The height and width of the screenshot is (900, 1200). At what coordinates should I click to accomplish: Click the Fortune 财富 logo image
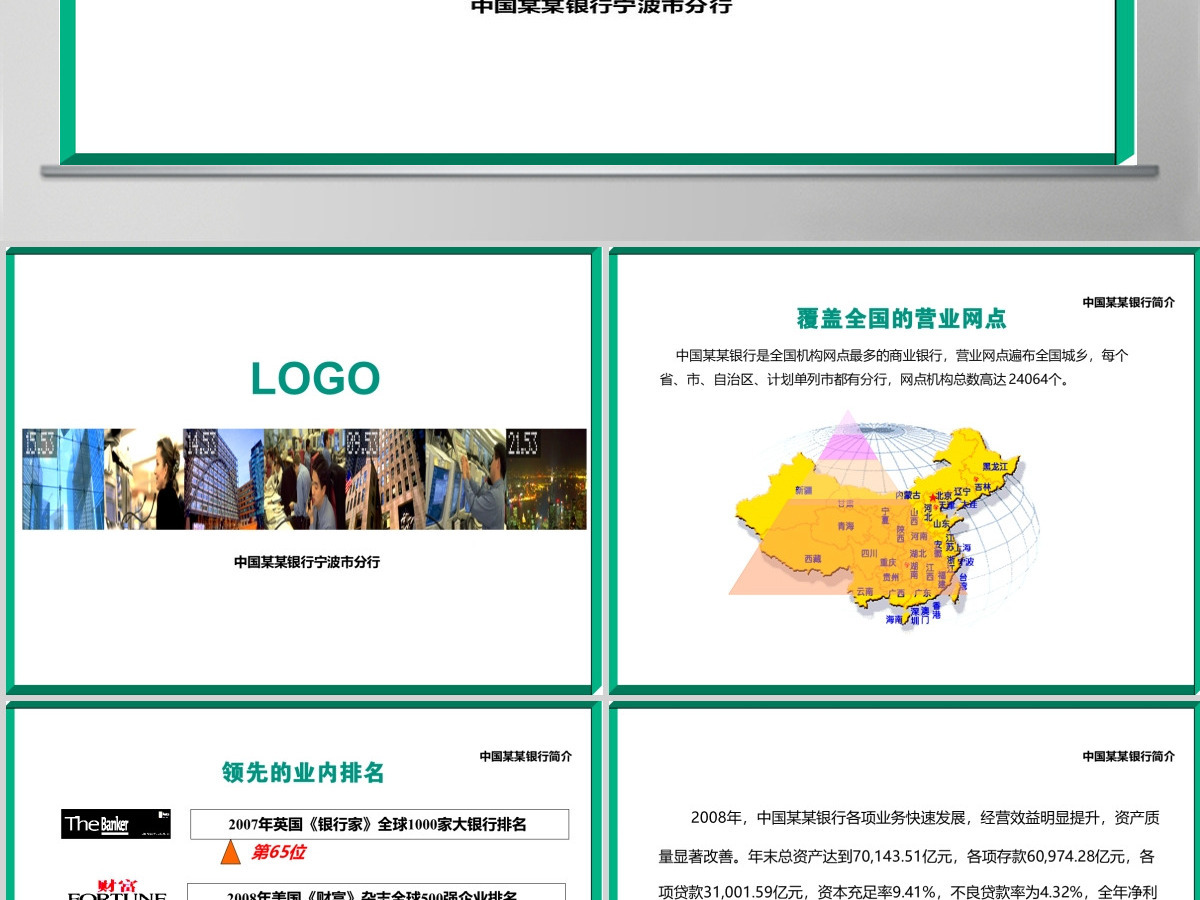[x=117, y=890]
